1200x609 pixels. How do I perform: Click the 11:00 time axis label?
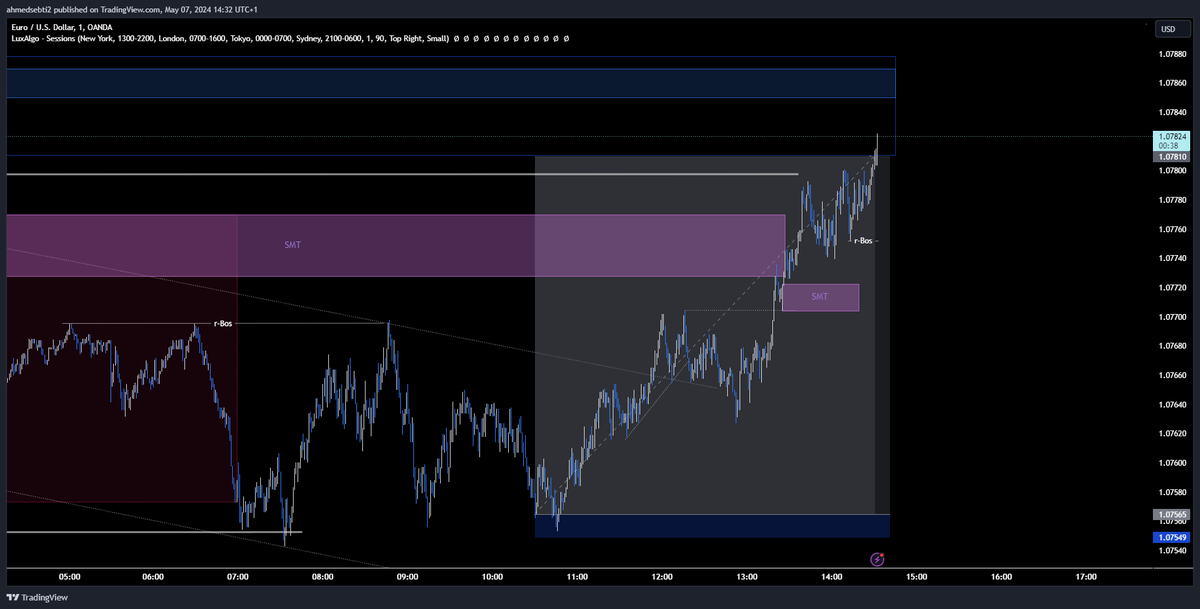(x=577, y=577)
